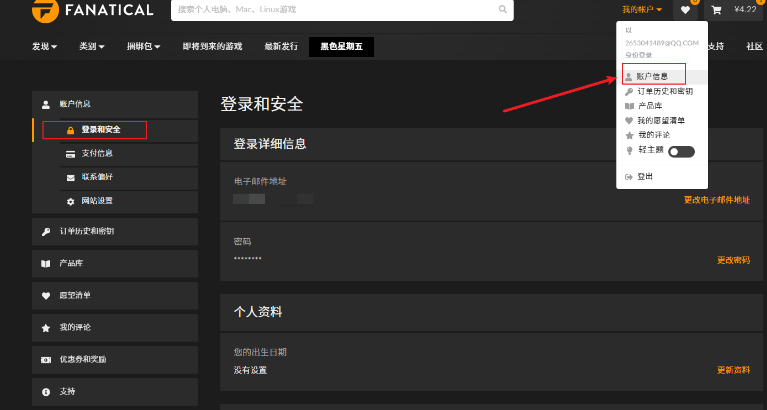Expand the 发现 navigation dropdown
The image size is (767, 410).
coord(45,46)
